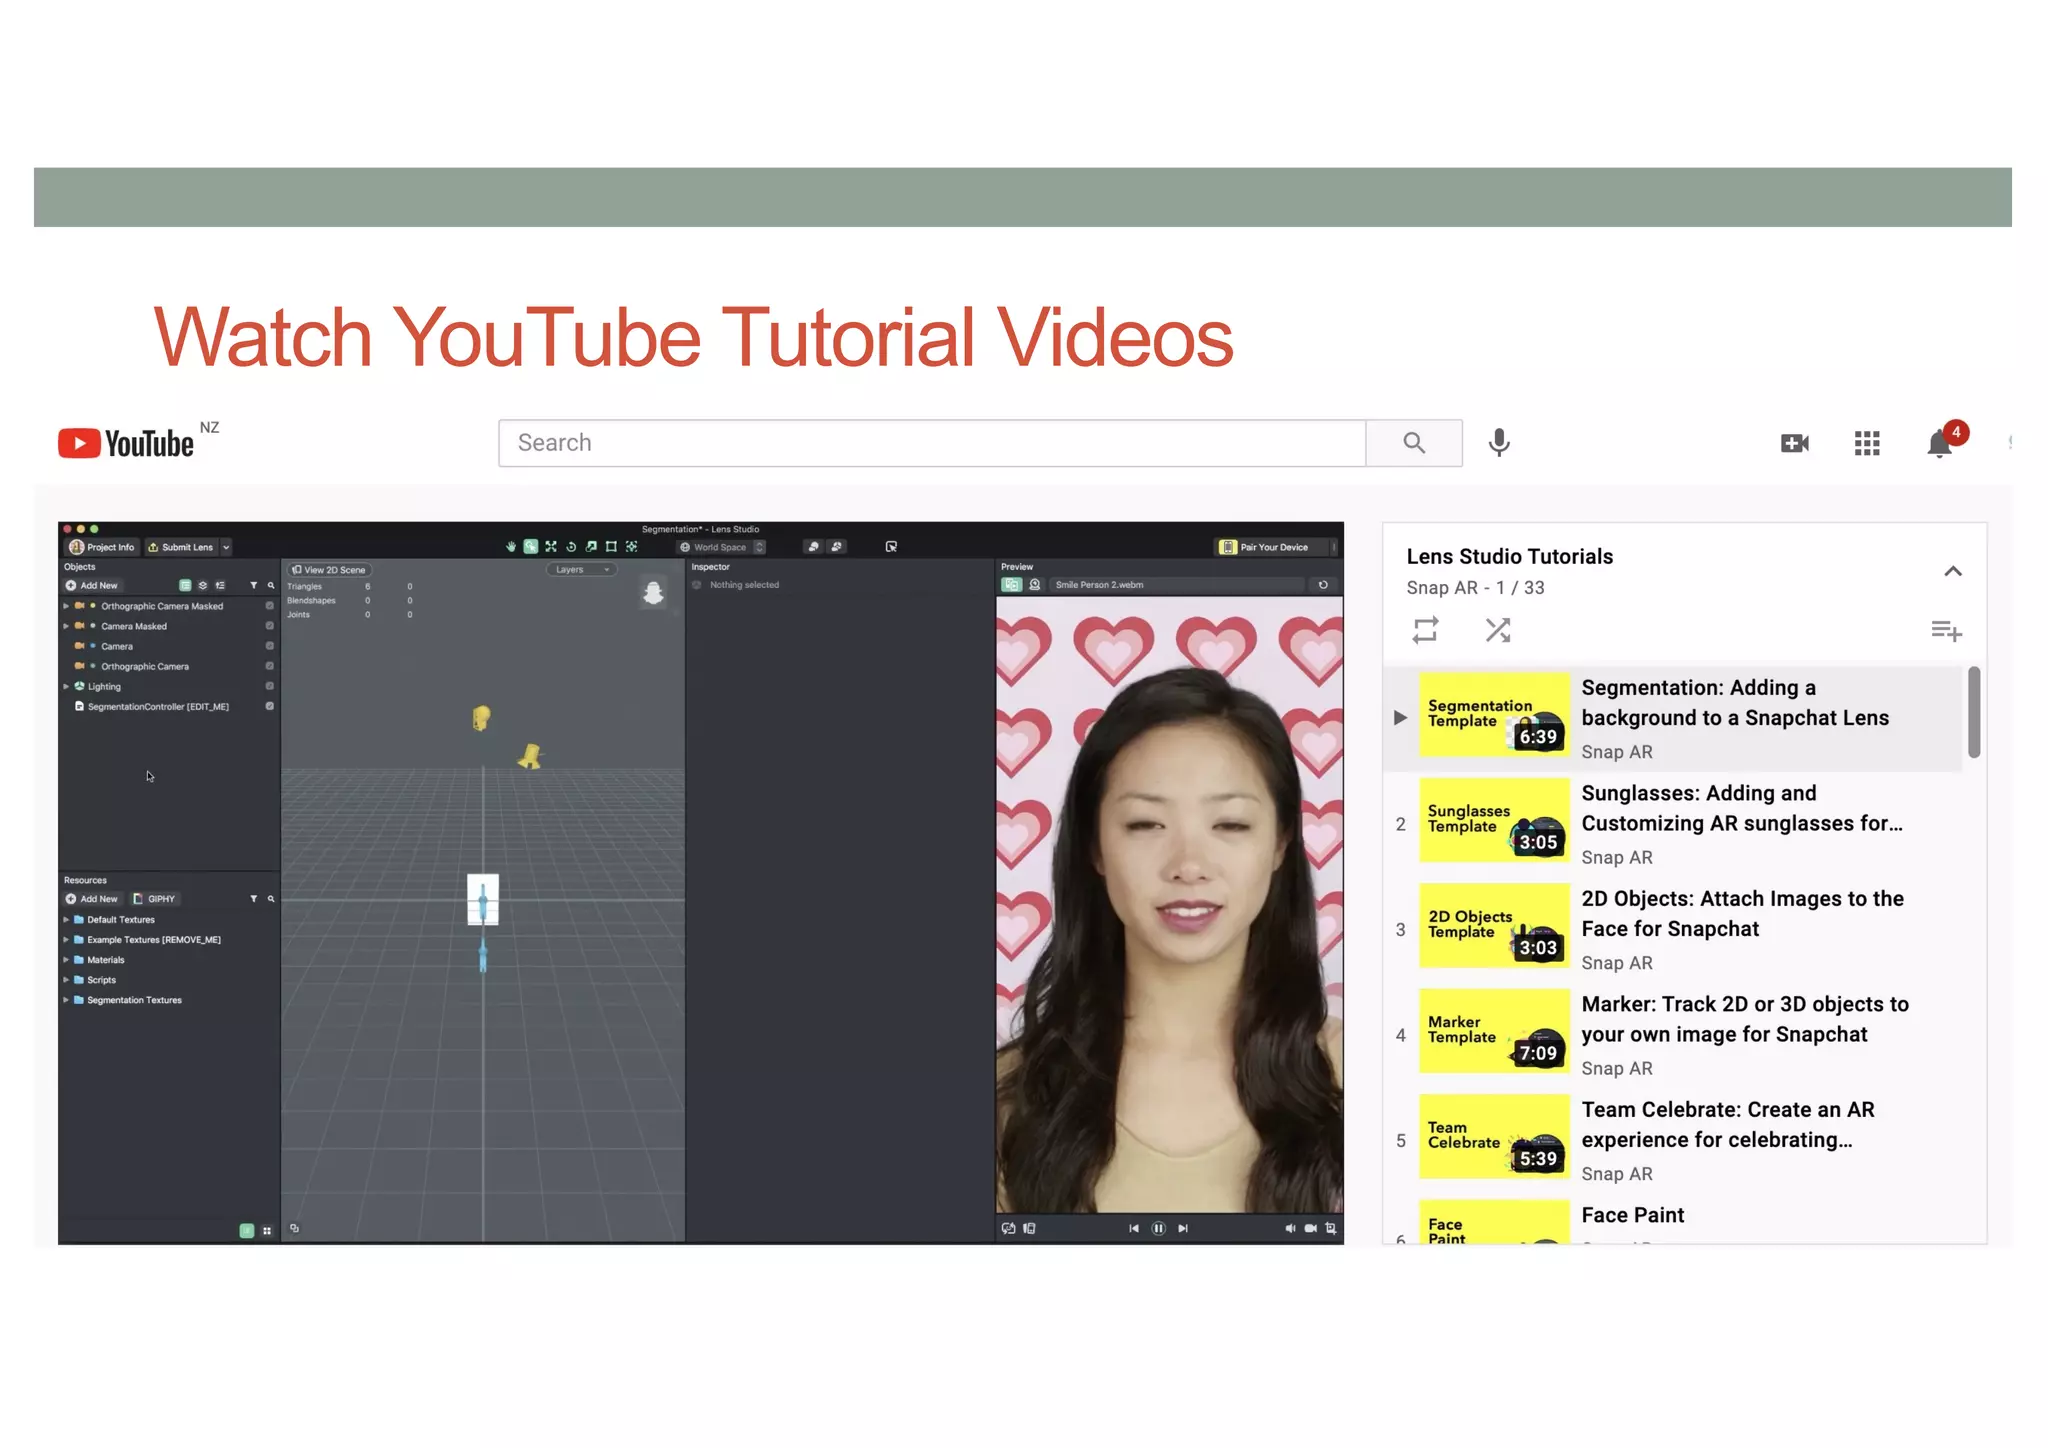Expand Default Textures folder

[x=66, y=920]
